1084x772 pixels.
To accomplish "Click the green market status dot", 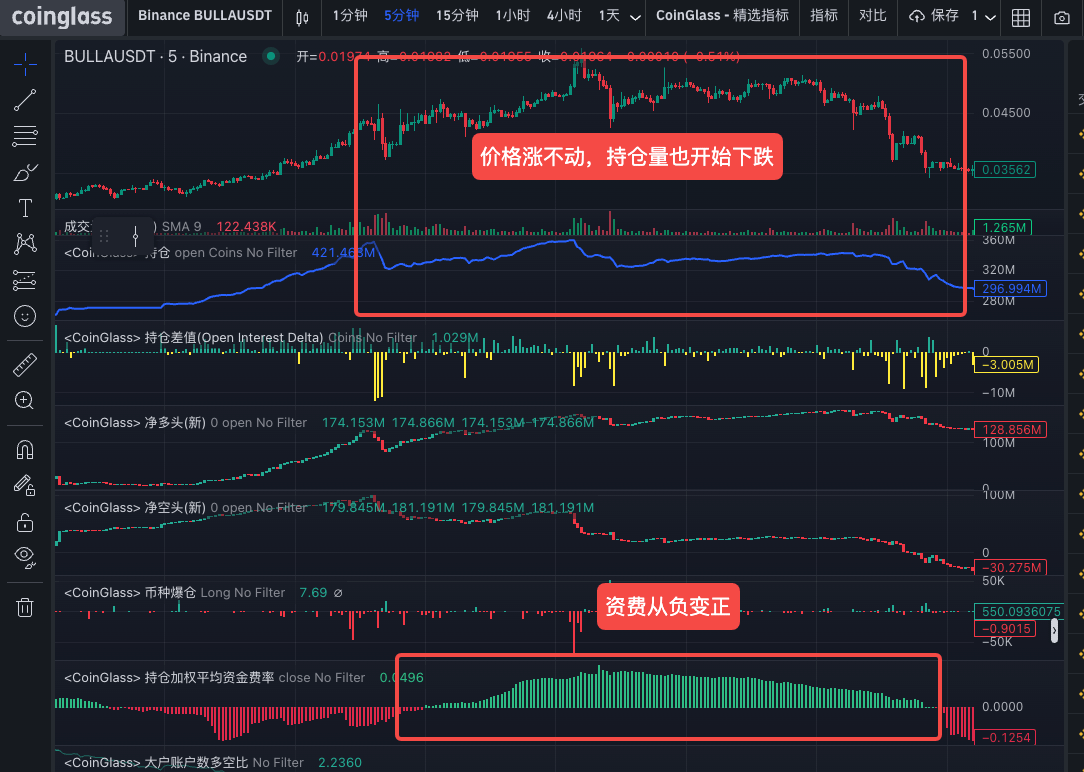I will pos(271,57).
